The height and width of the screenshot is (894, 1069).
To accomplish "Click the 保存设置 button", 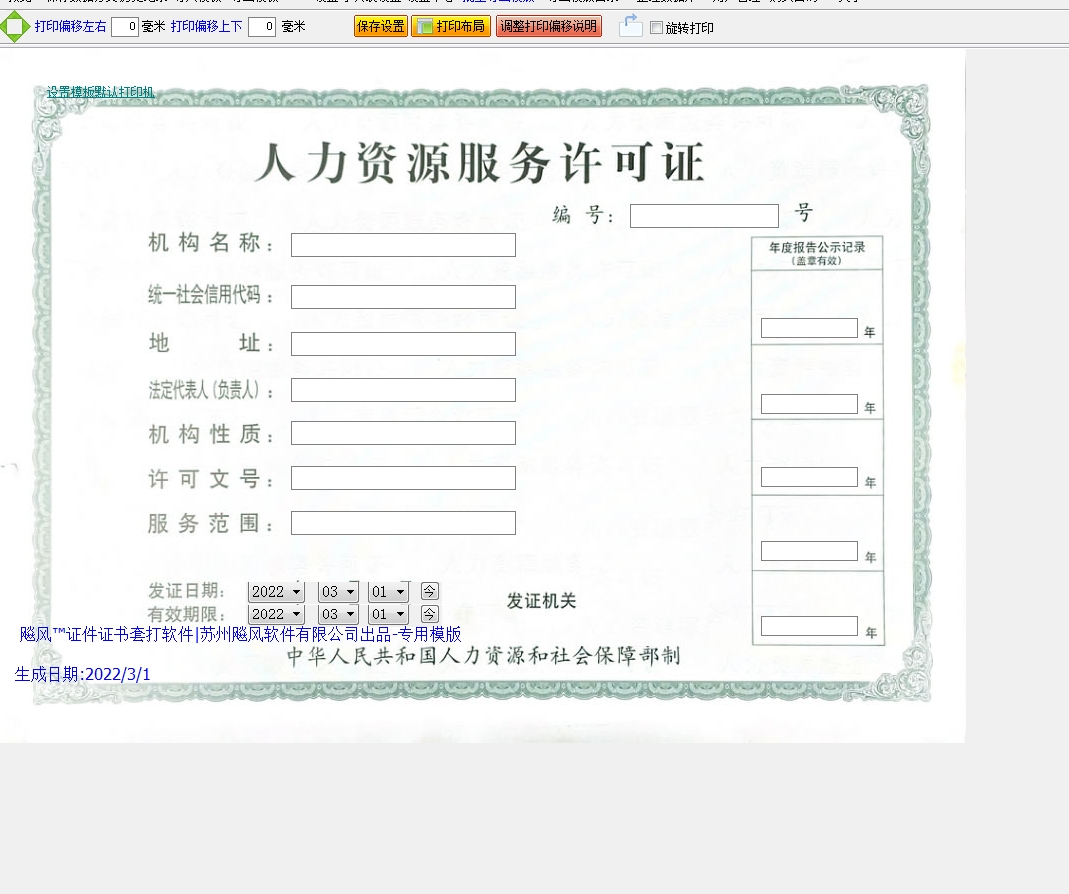I will [380, 27].
